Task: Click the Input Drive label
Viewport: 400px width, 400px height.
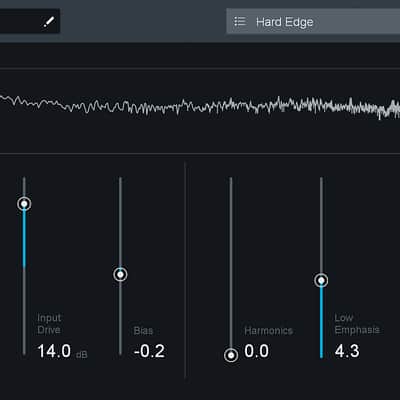Action: click(x=49, y=324)
